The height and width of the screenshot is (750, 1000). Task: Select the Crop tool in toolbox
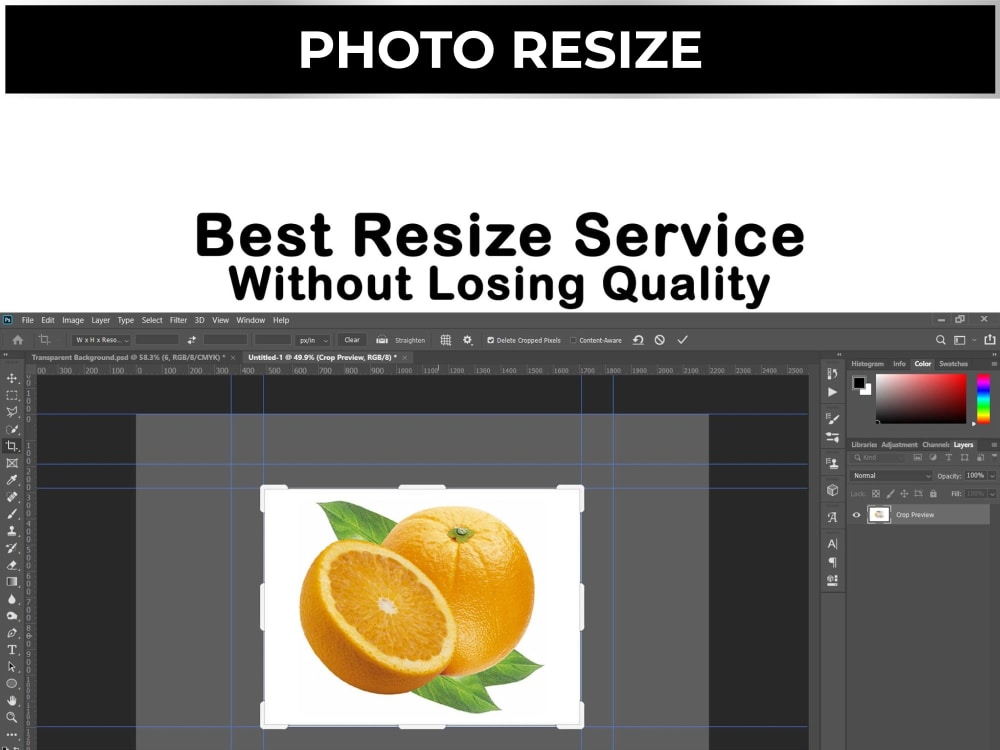tap(11, 446)
